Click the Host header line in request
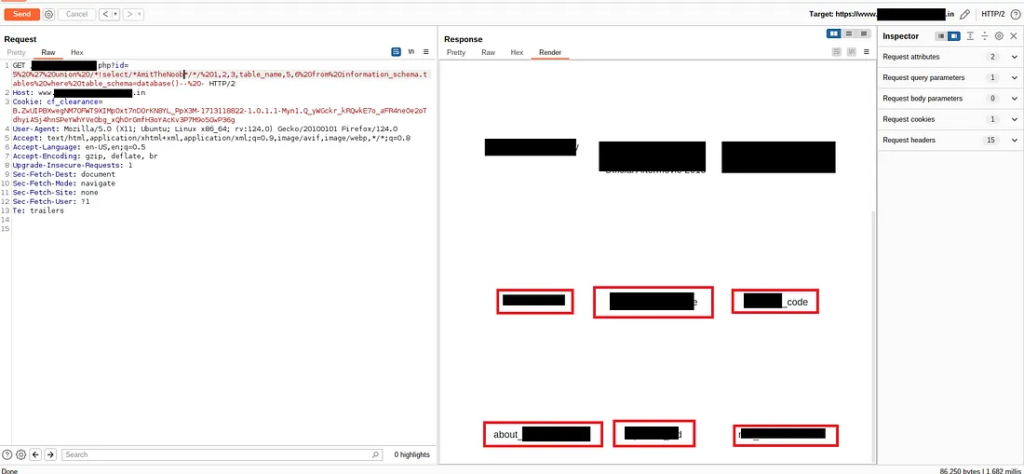The height and width of the screenshot is (474, 1024). 79,93
